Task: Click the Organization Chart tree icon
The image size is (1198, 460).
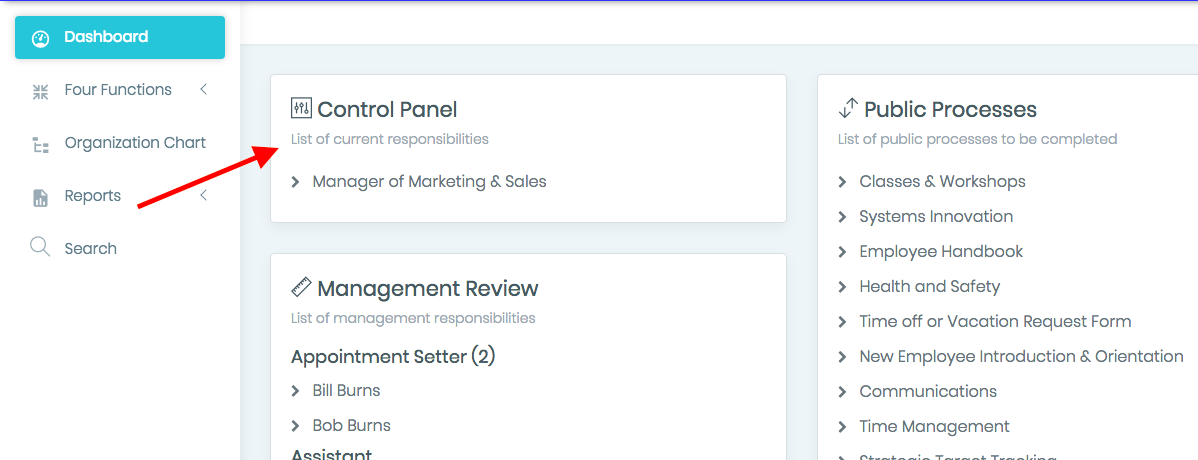Action: pos(40,145)
